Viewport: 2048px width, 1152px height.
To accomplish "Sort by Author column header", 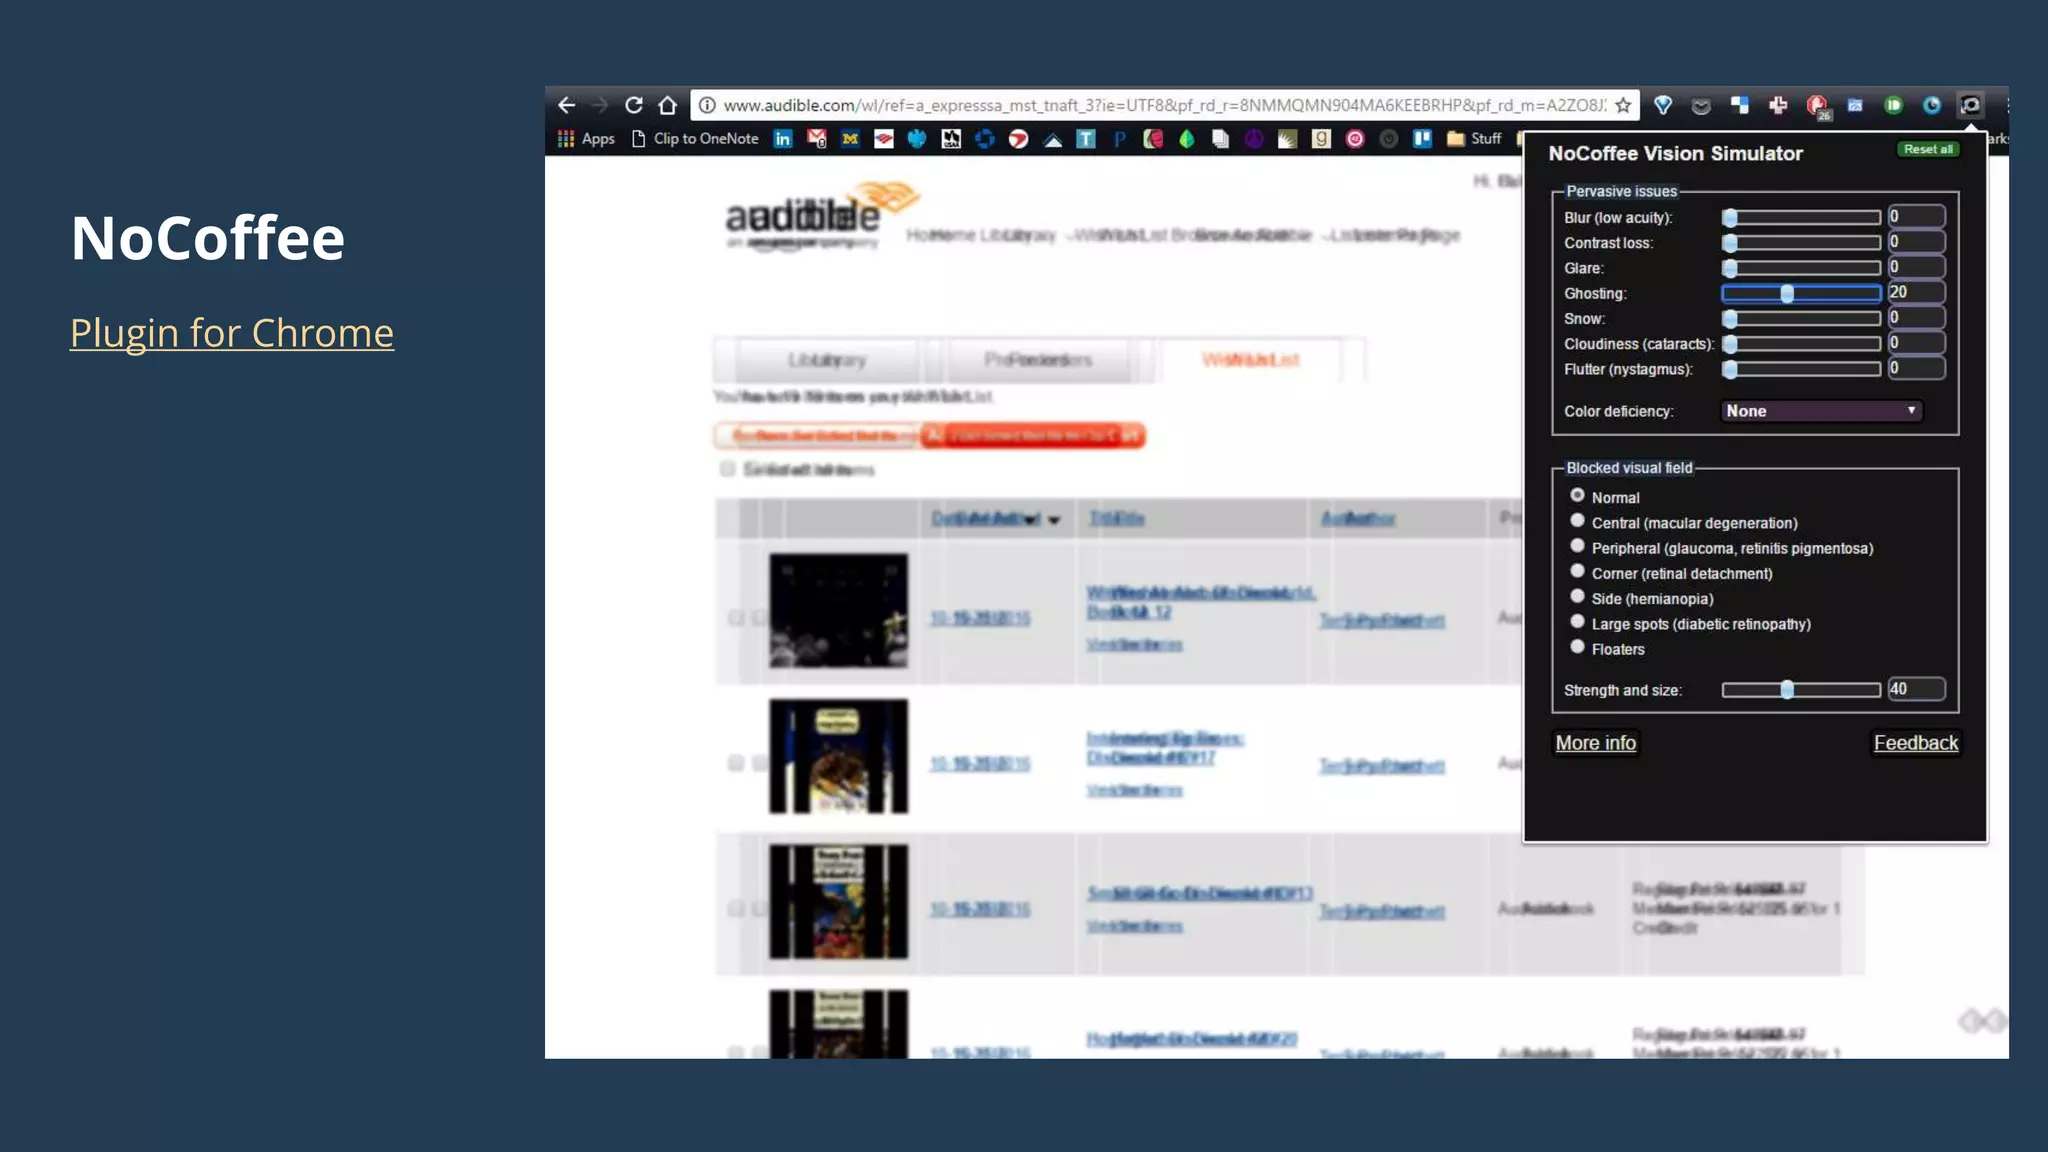I will click(x=1358, y=518).
